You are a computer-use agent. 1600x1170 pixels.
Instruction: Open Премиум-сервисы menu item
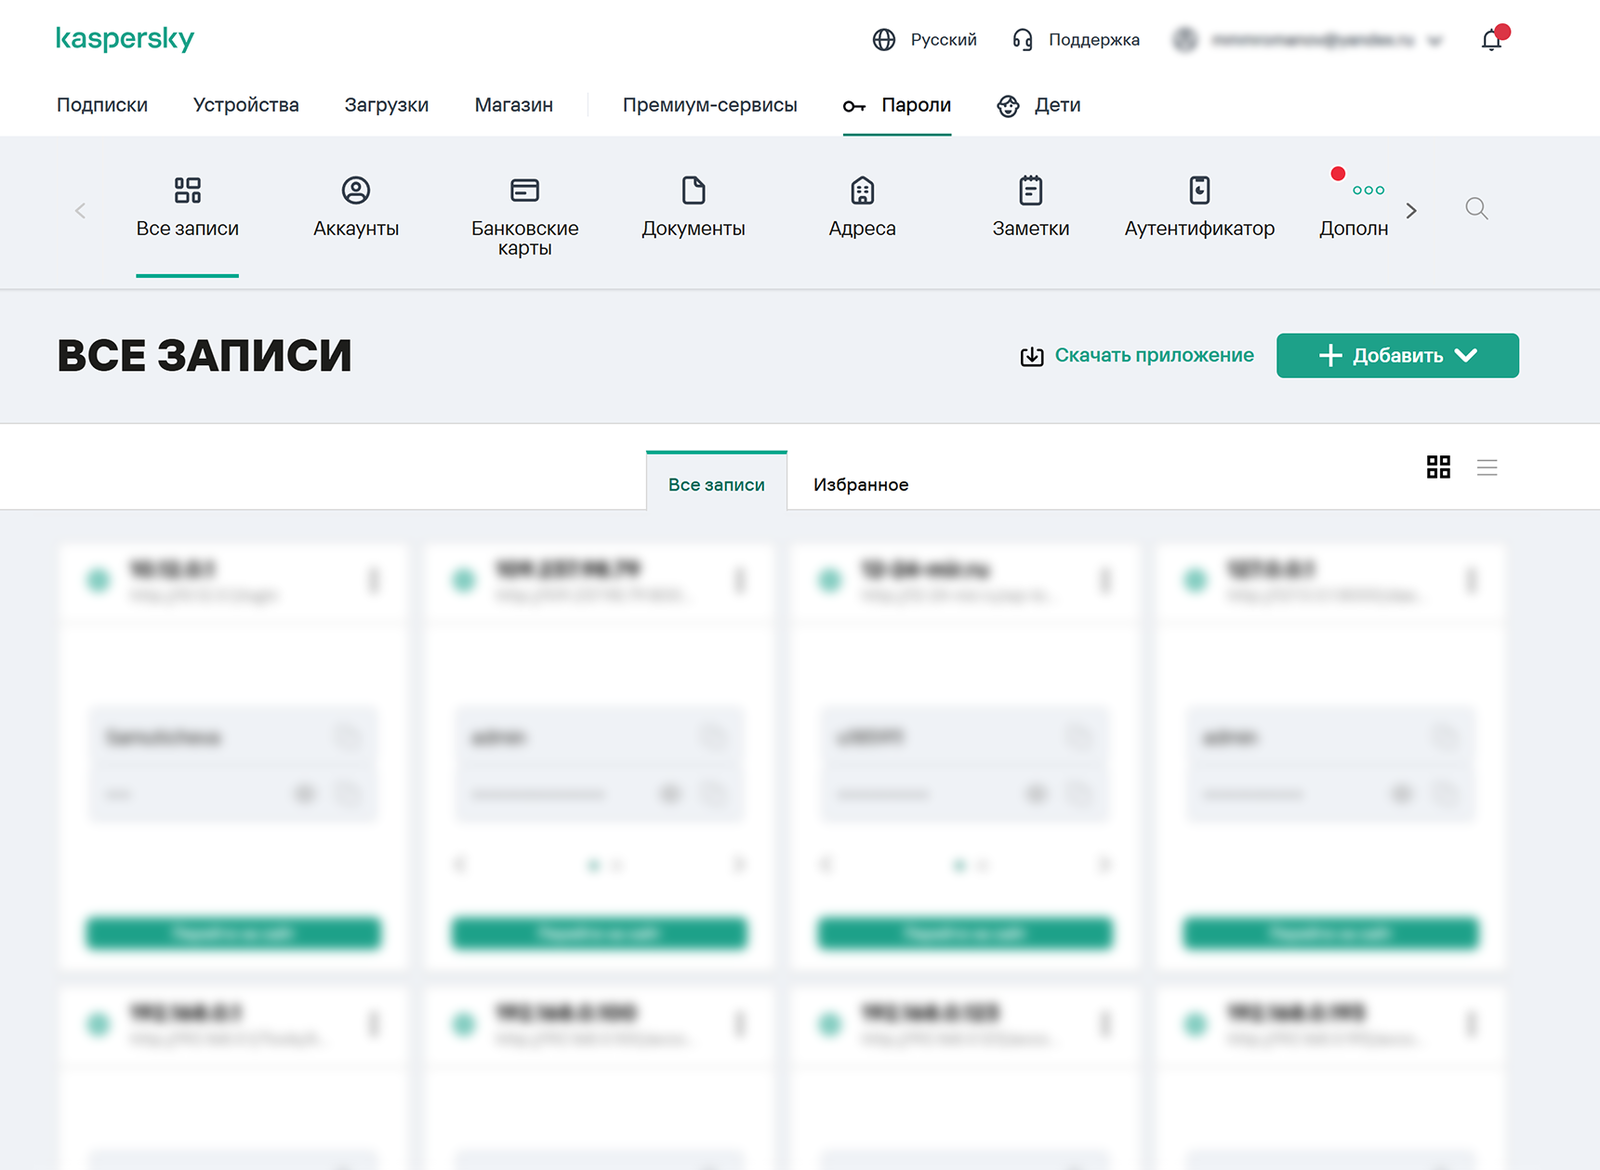click(x=710, y=105)
